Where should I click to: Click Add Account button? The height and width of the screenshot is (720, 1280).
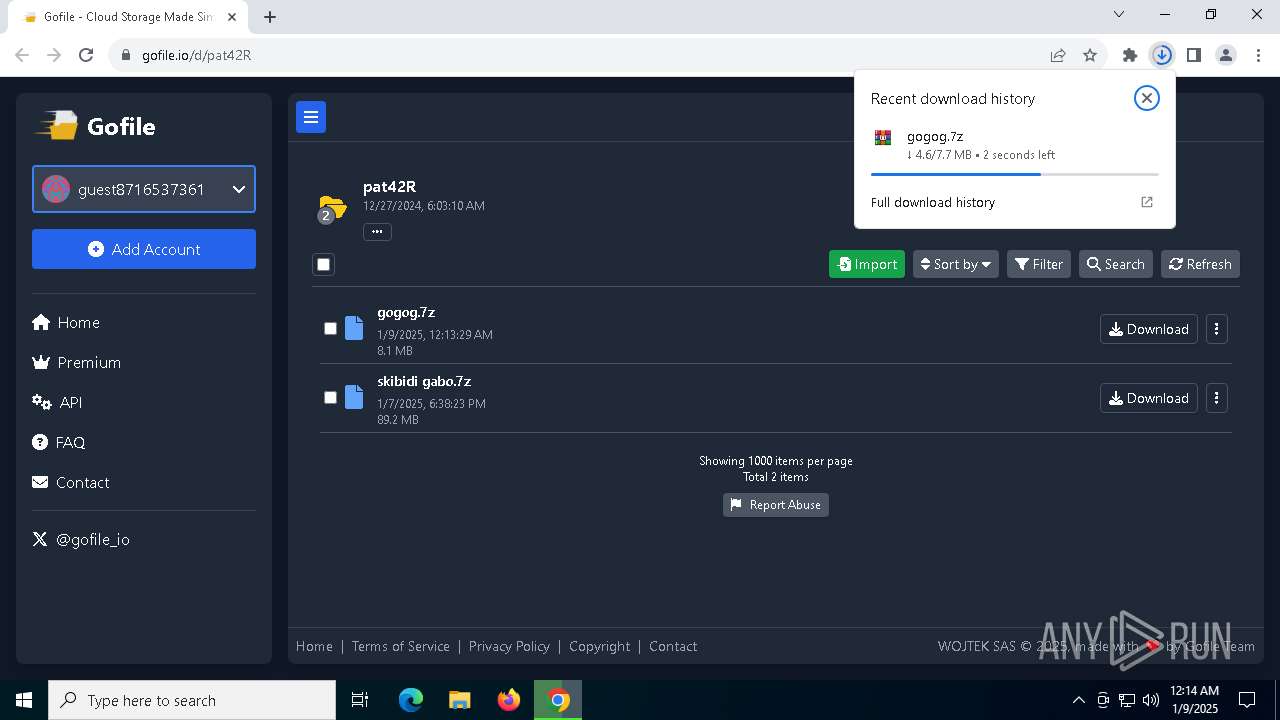click(144, 249)
